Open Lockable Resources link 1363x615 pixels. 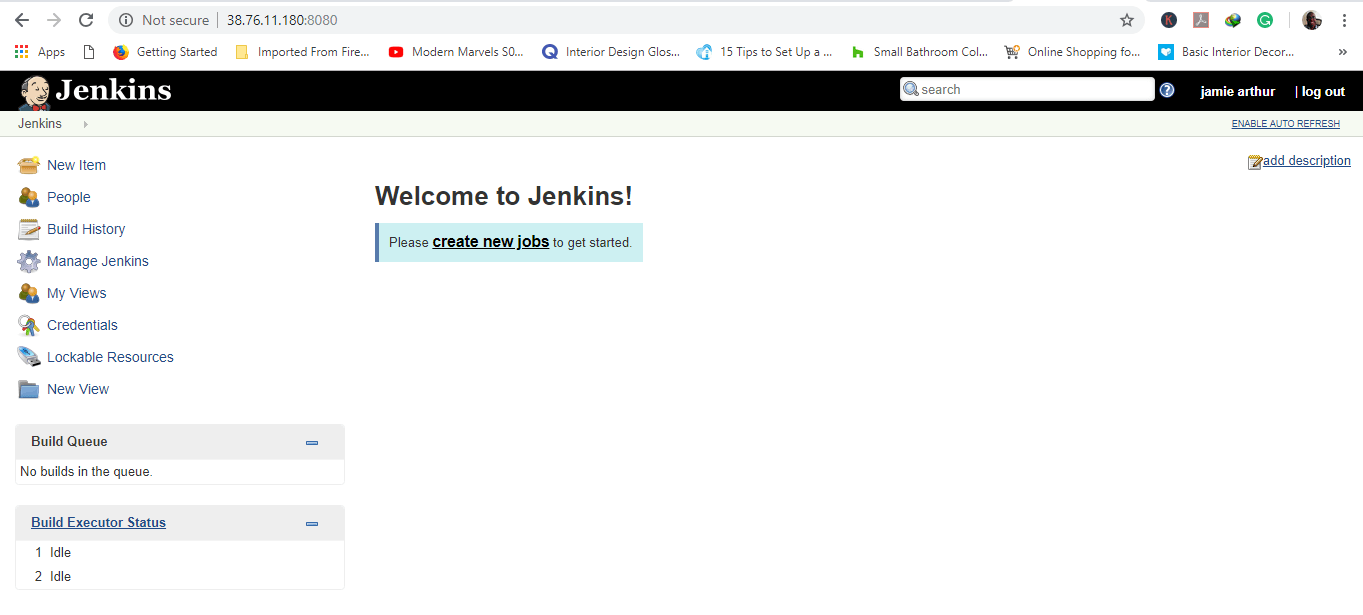[x=110, y=357]
